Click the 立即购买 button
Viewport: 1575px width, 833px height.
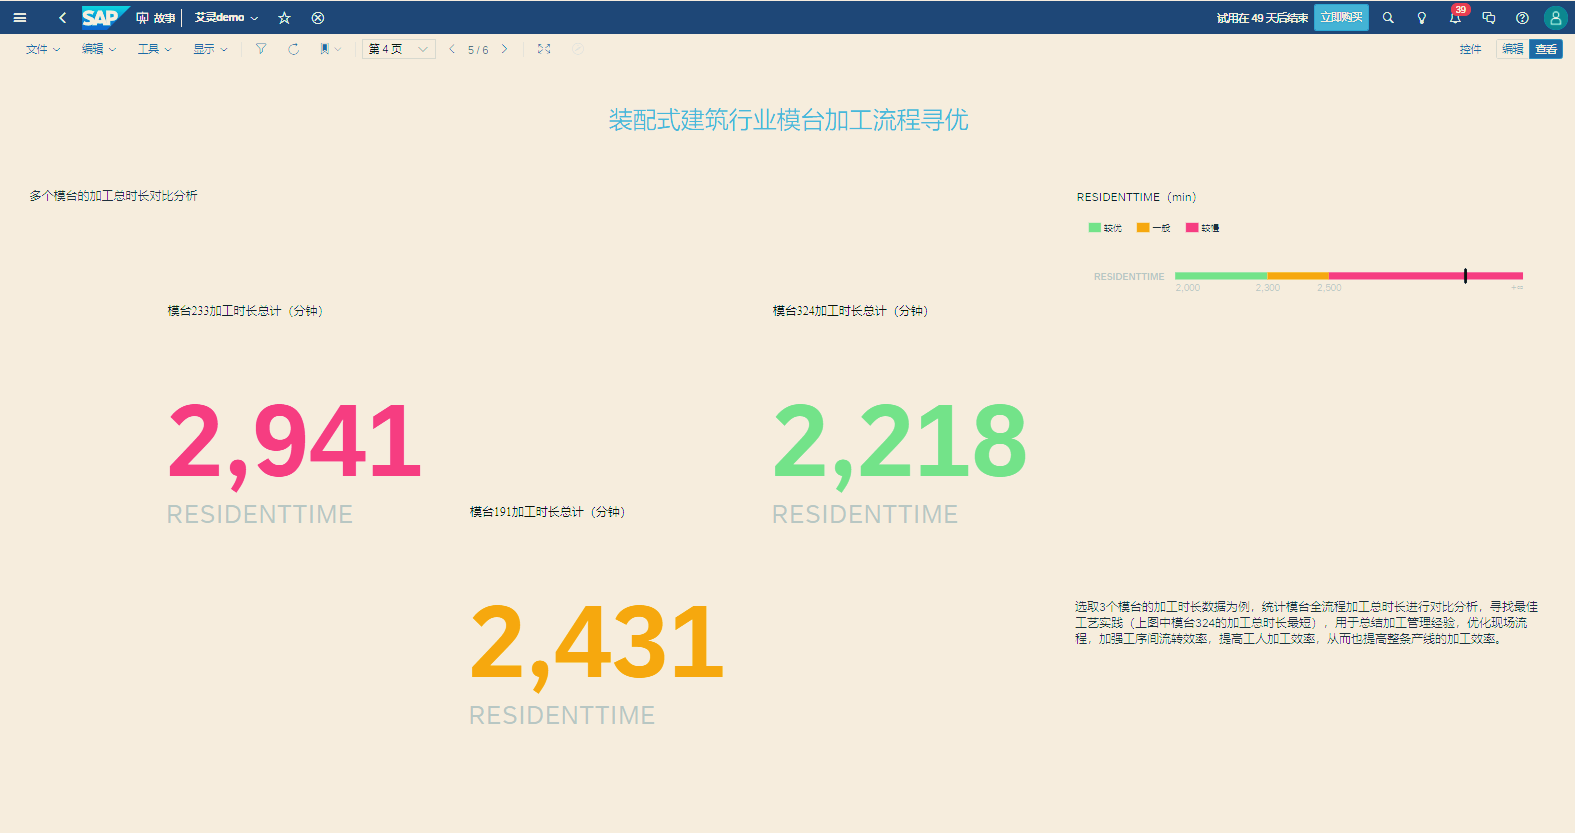(1341, 18)
